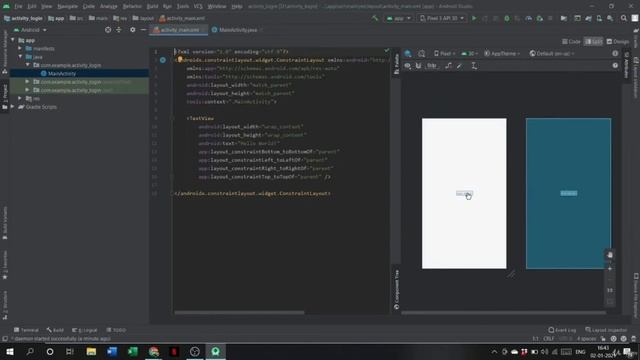Open the Build tool window
This screenshot has width=640, height=360.
click(x=55, y=330)
